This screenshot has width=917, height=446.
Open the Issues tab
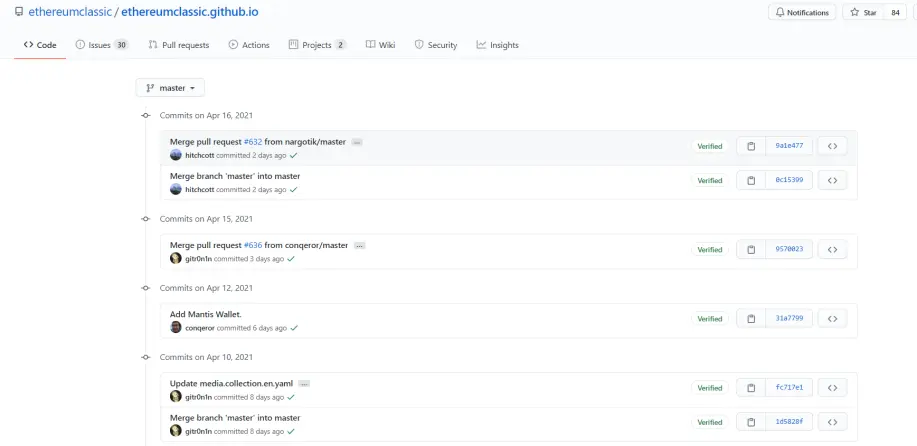(x=102, y=45)
